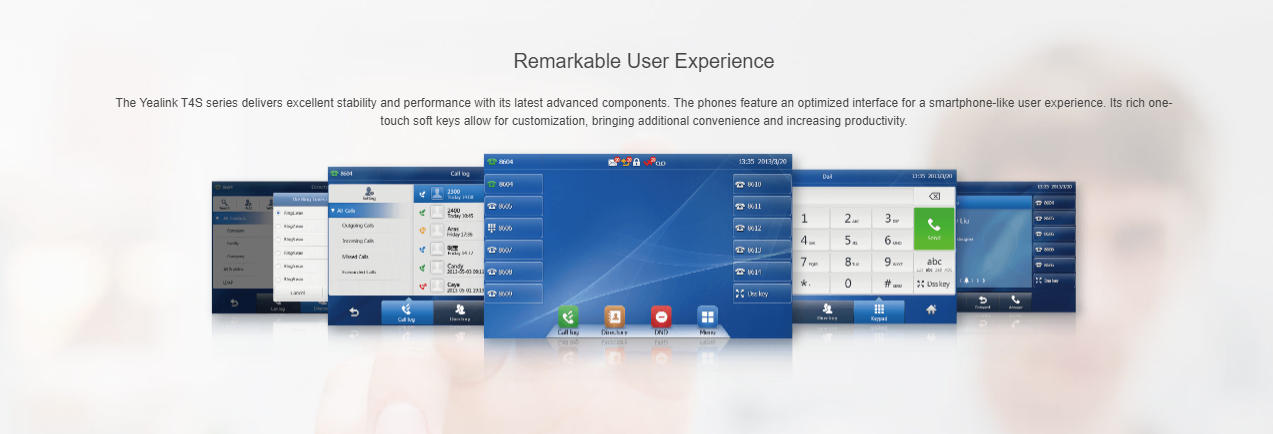The height and width of the screenshot is (434, 1273).
Task: Tap the home icon on Dial screen
Action: [x=931, y=311]
